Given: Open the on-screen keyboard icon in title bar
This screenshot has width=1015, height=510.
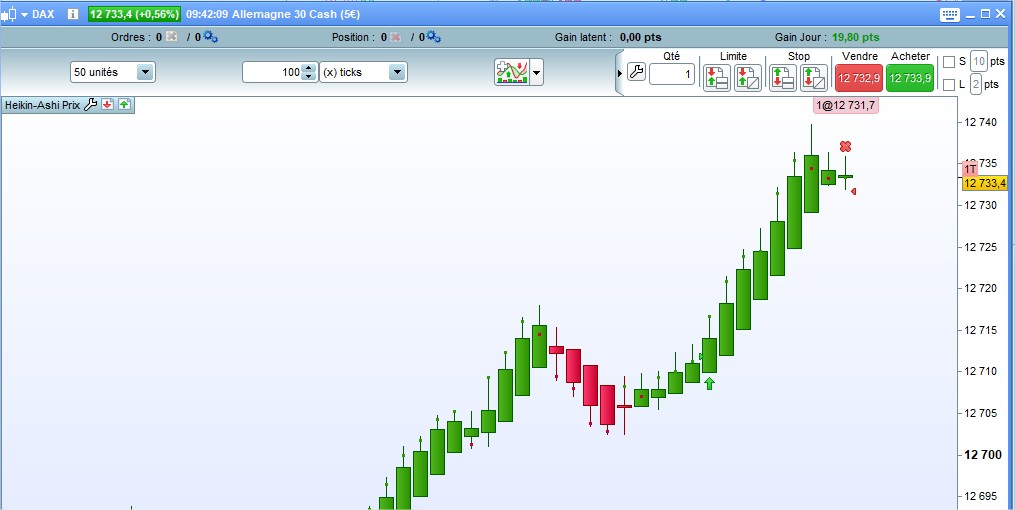Looking at the screenshot, I should 950,14.
